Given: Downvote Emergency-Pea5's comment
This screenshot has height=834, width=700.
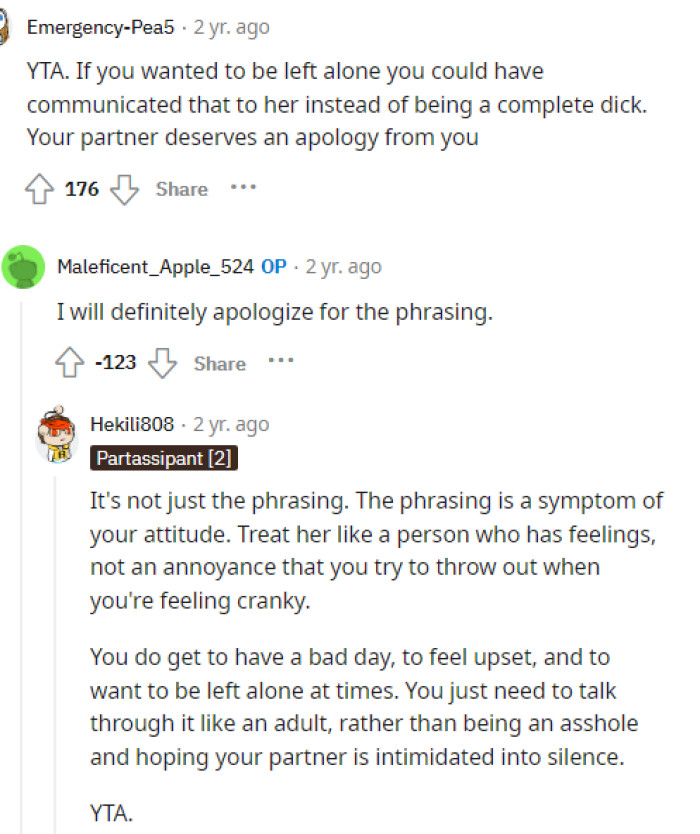Looking at the screenshot, I should (x=124, y=188).
